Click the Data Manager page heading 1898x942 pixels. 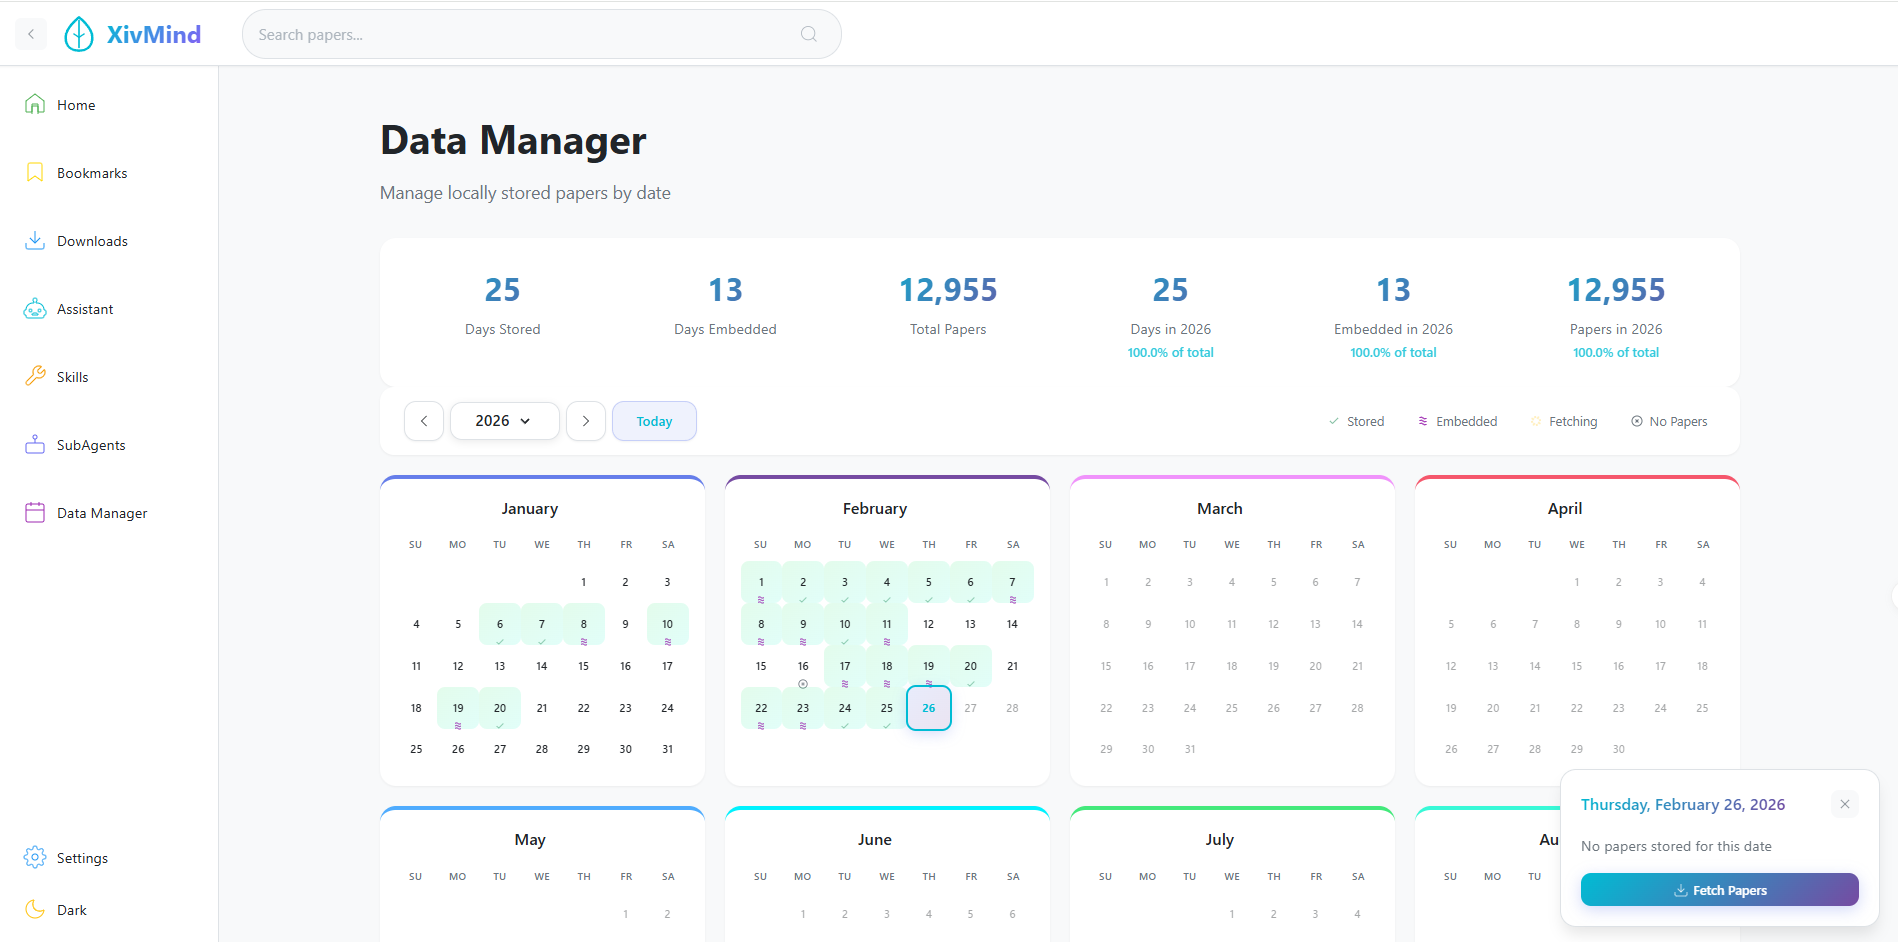point(513,140)
